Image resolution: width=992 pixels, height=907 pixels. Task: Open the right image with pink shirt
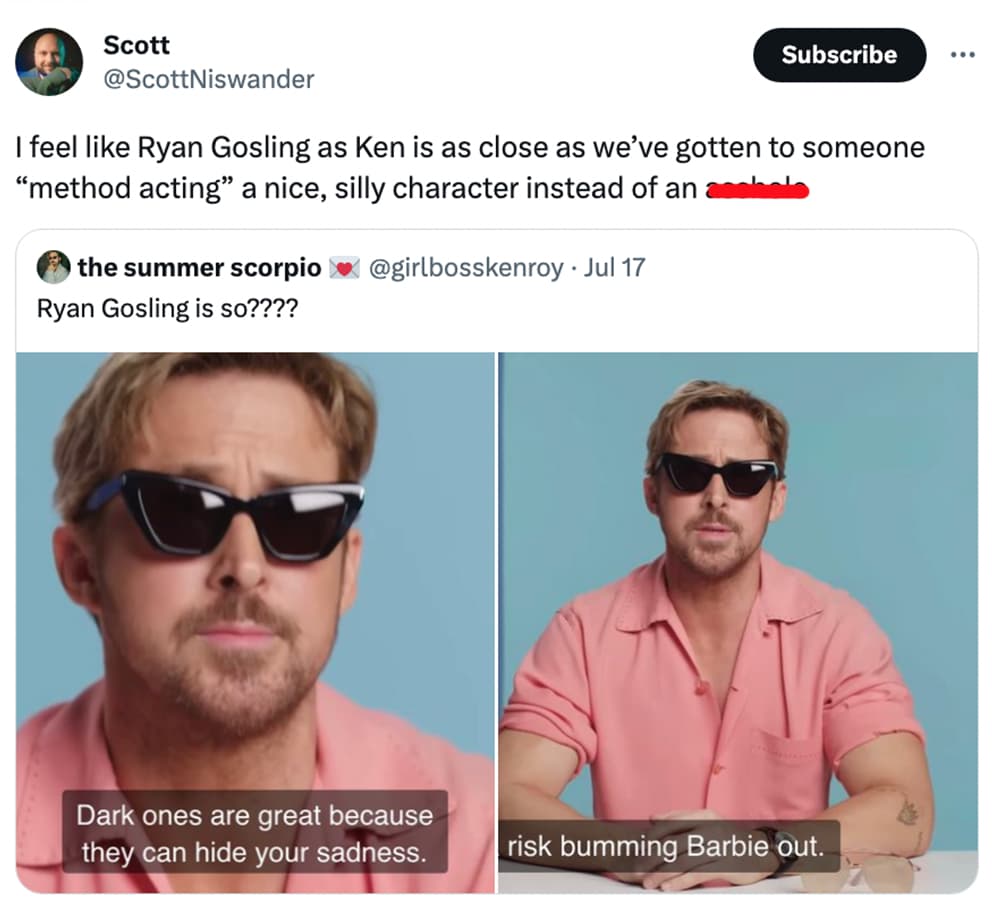tap(738, 622)
